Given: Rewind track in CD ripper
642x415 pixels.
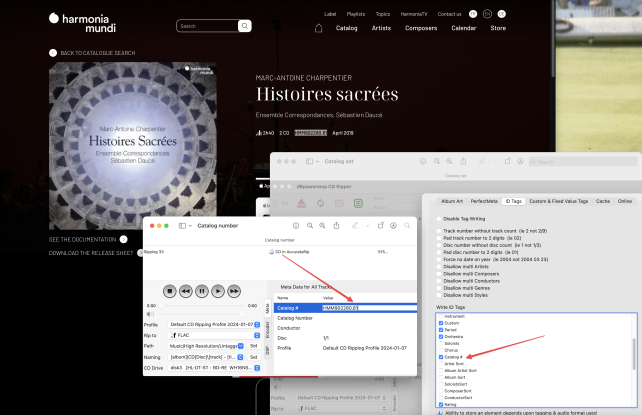Looking at the screenshot, I should coord(185,291).
